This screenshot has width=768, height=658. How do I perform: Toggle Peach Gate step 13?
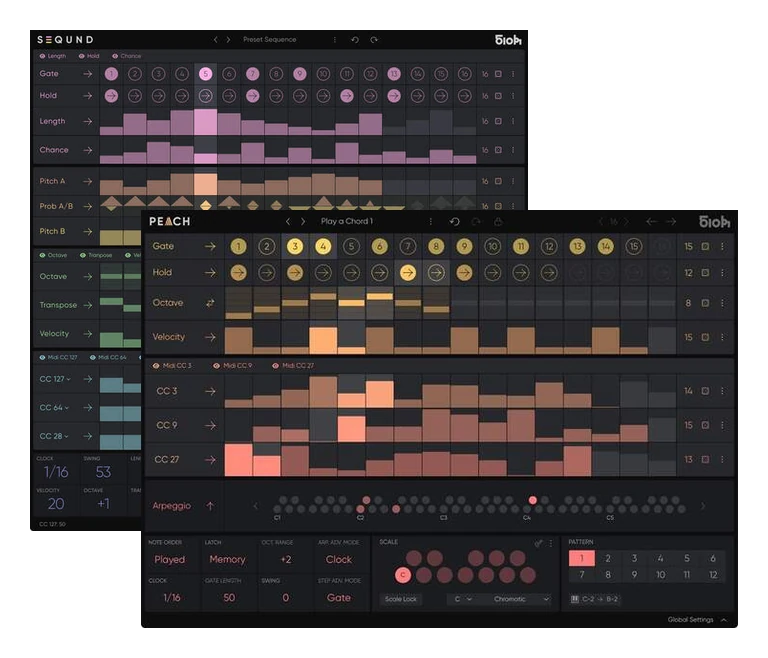tap(577, 246)
